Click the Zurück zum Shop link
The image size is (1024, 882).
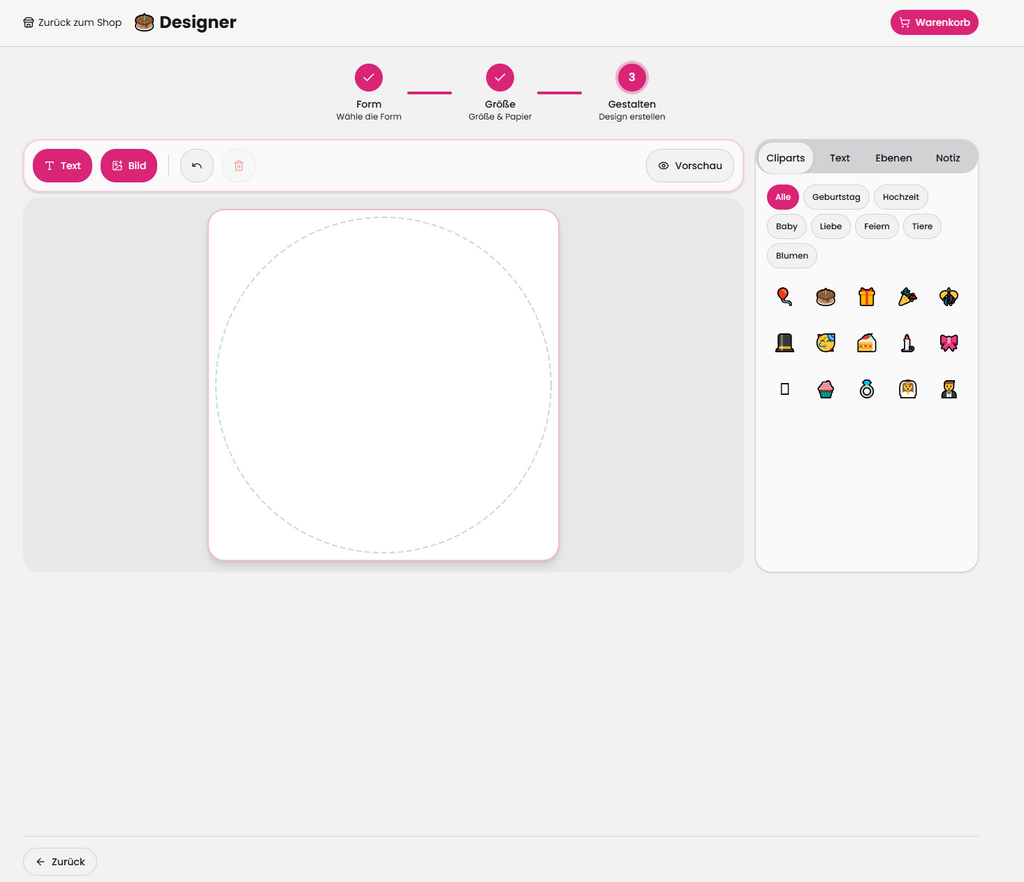click(x=72, y=22)
